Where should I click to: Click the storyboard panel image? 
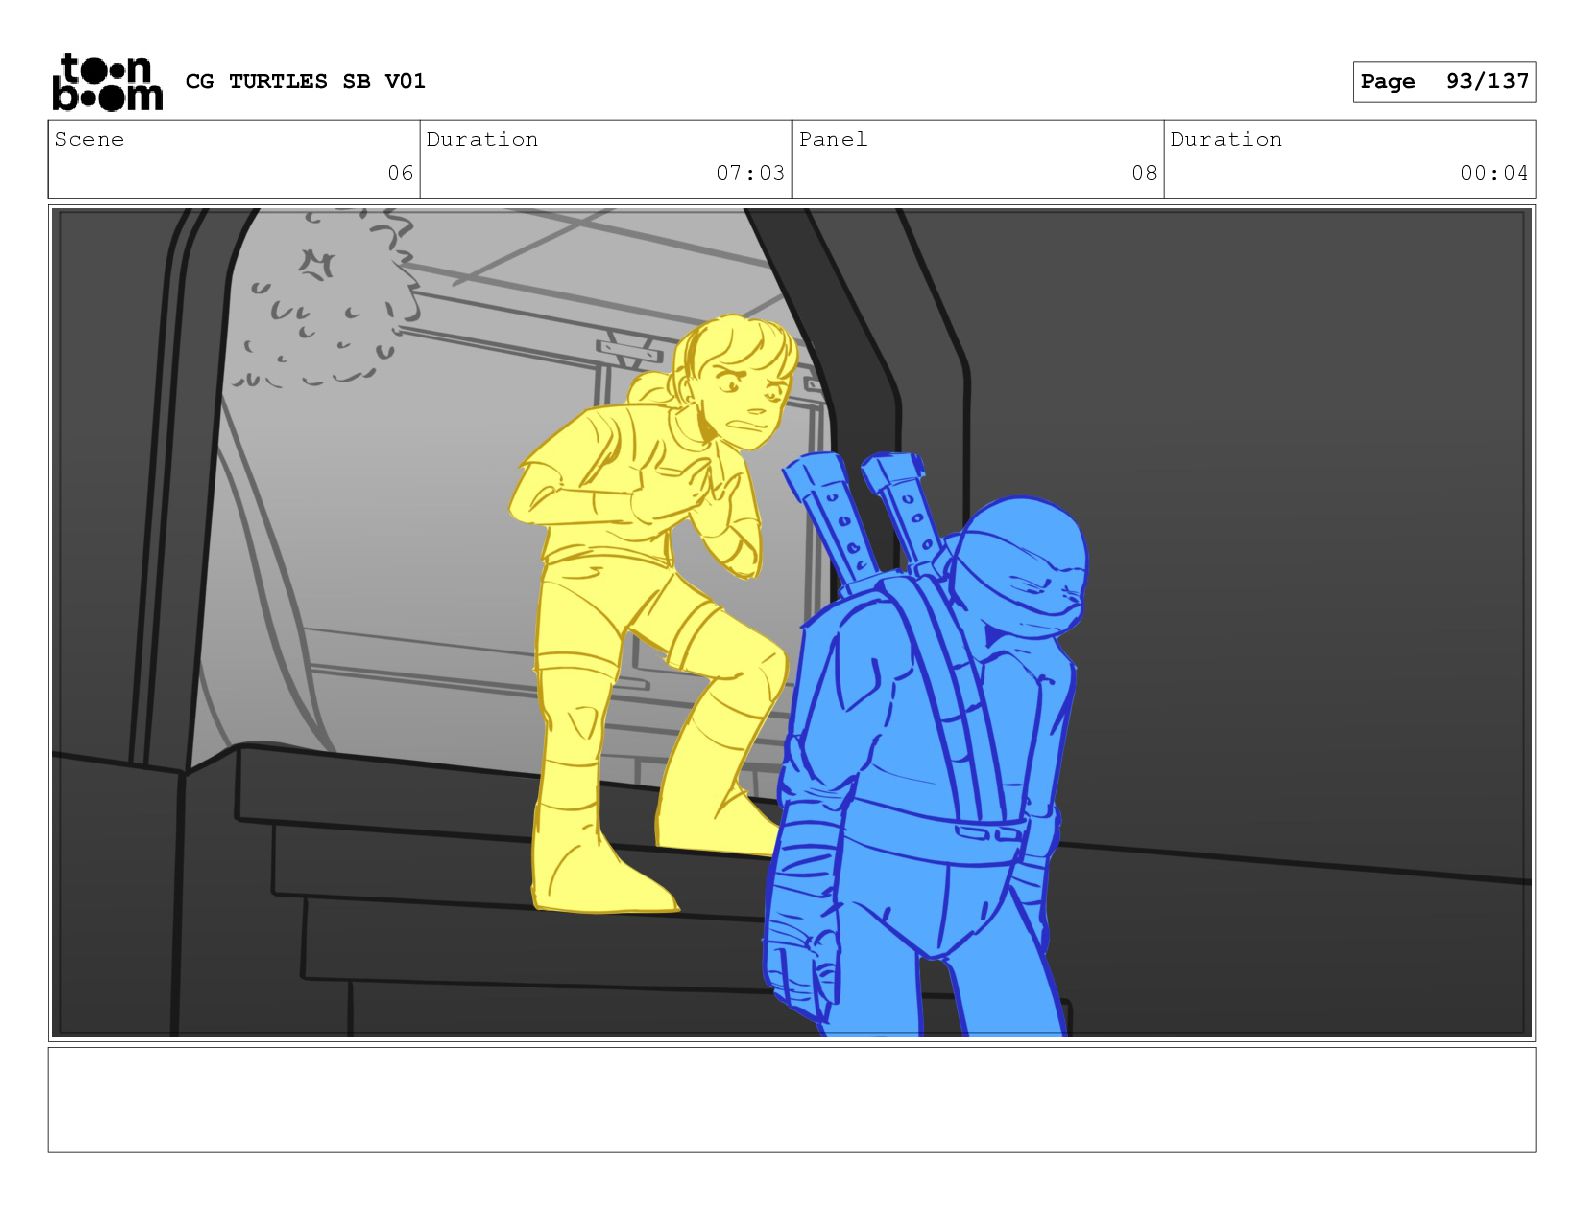click(x=792, y=622)
